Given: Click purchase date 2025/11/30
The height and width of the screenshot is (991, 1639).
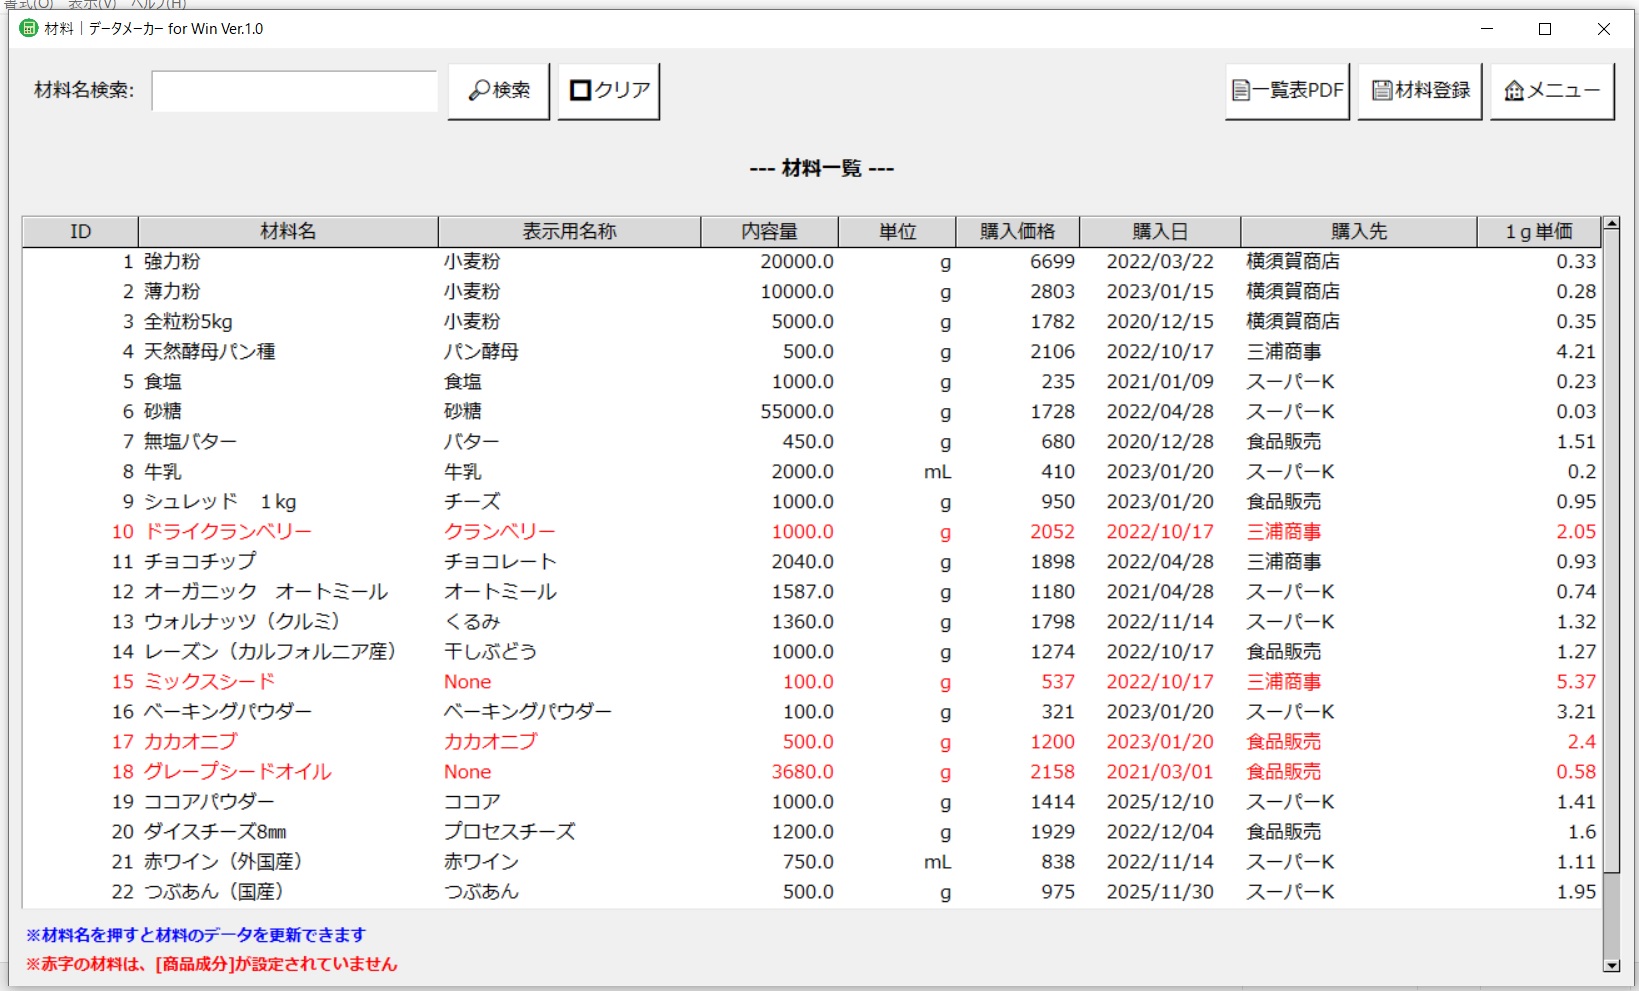Looking at the screenshot, I should 1160,892.
